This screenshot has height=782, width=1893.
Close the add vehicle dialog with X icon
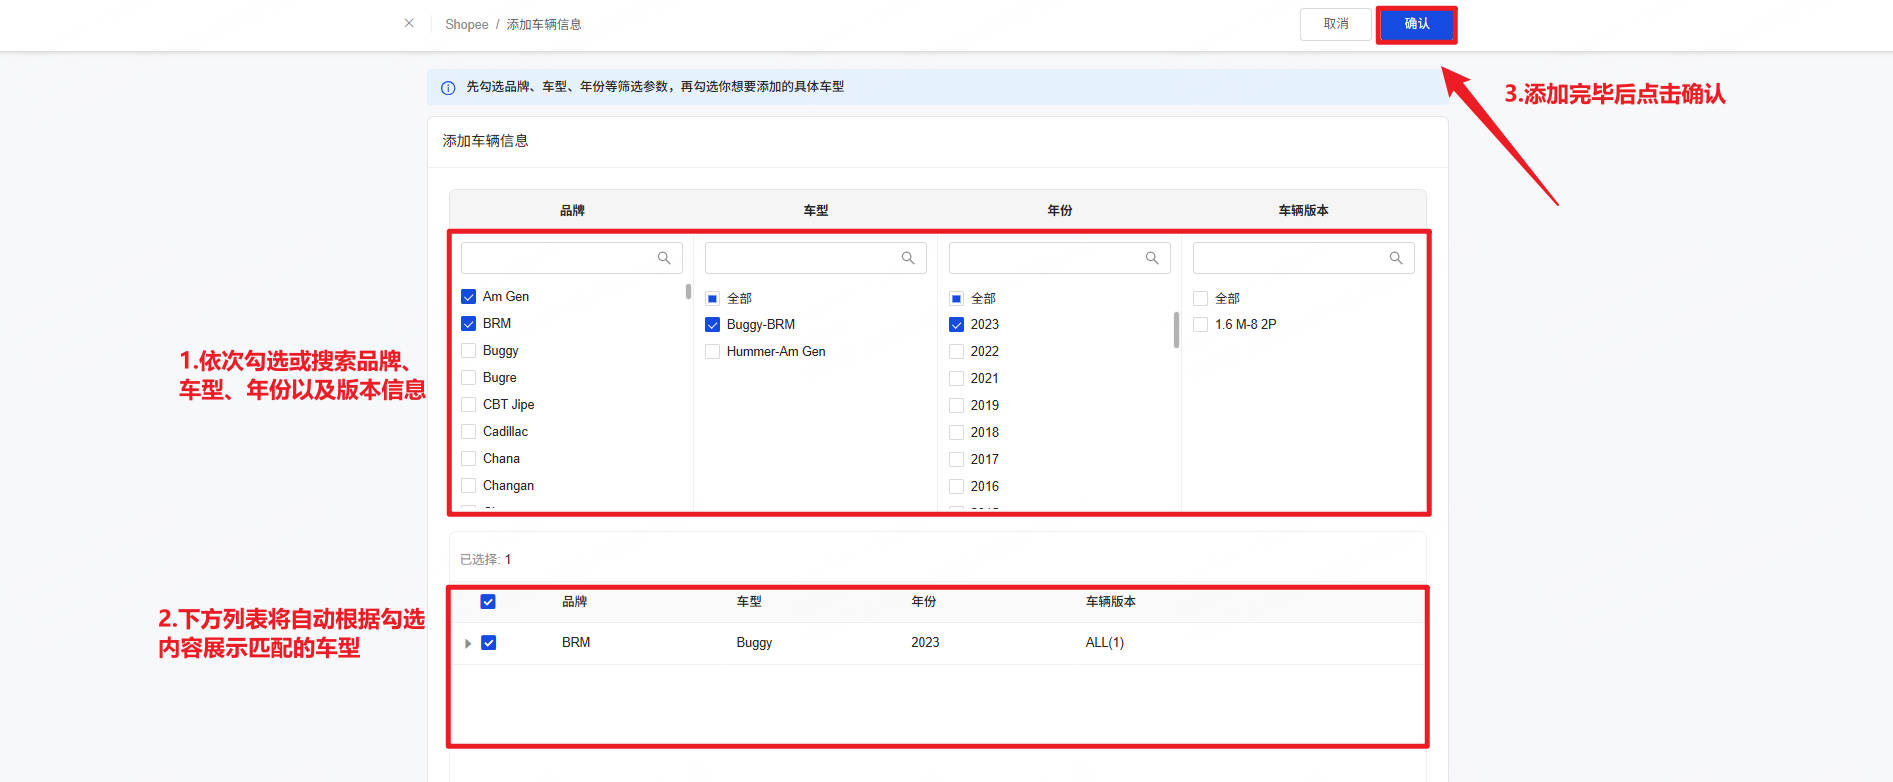coord(409,23)
